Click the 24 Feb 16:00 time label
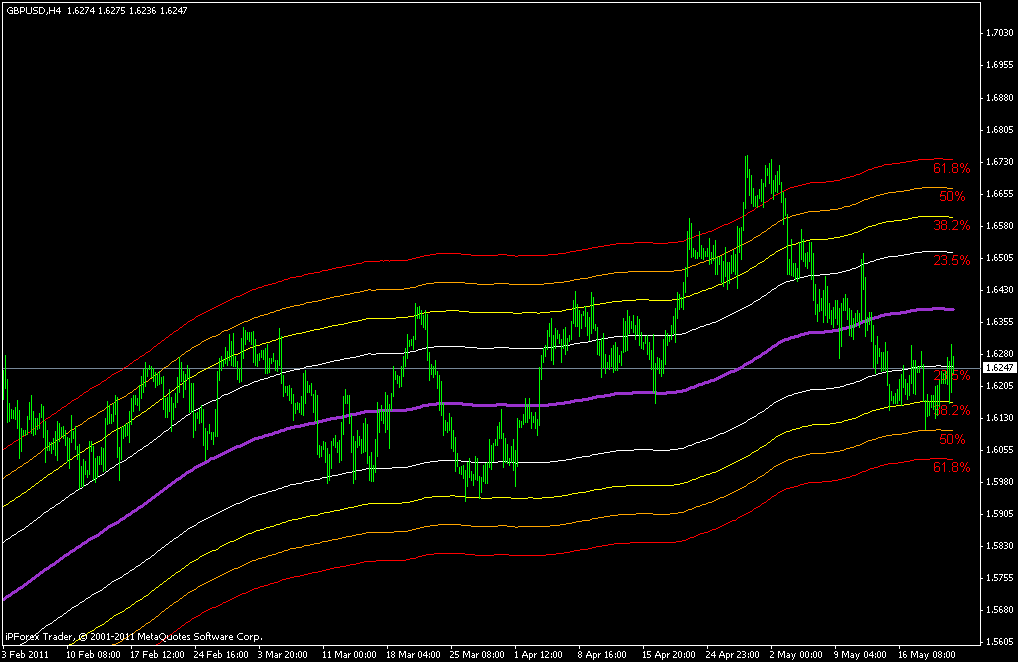 [x=221, y=654]
